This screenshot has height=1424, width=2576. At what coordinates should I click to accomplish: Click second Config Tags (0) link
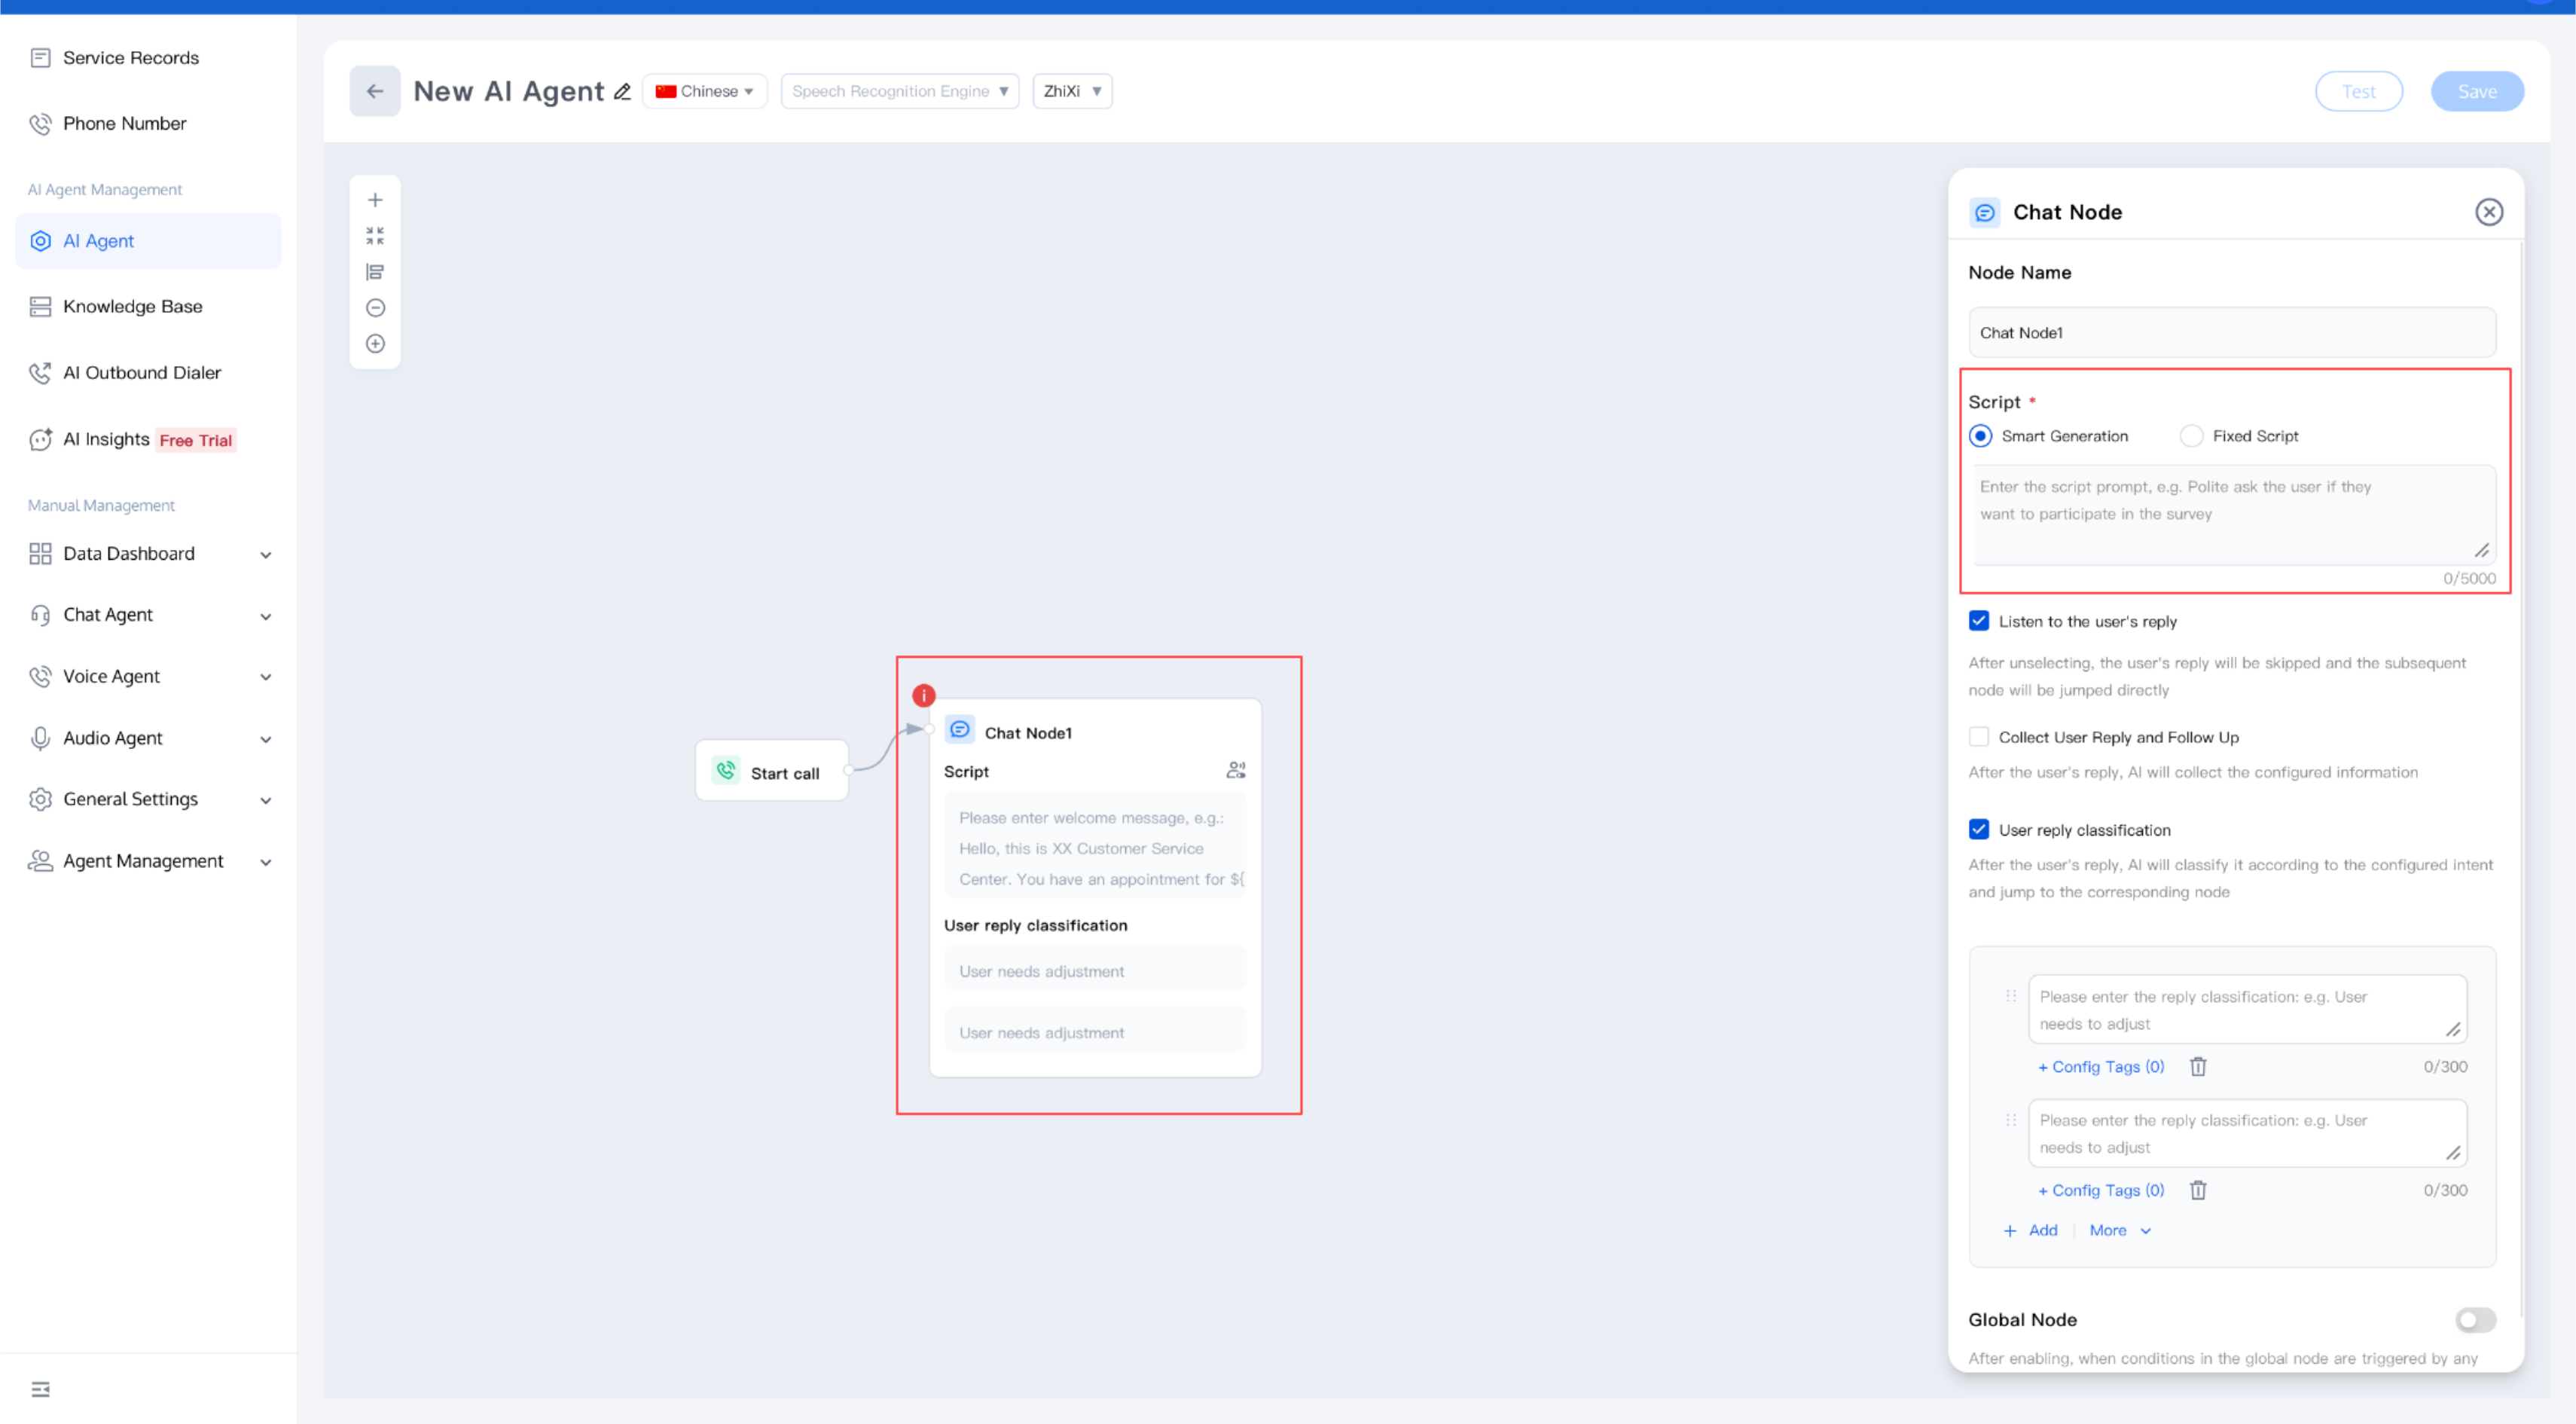[x=2101, y=1190]
